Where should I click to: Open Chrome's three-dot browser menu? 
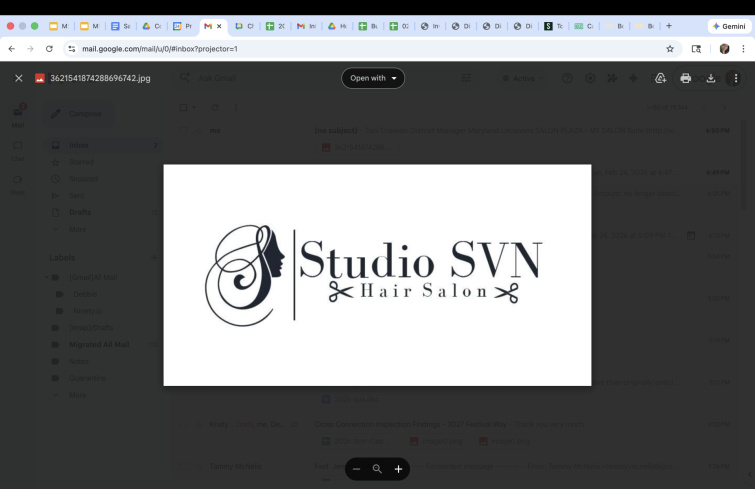(743, 48)
